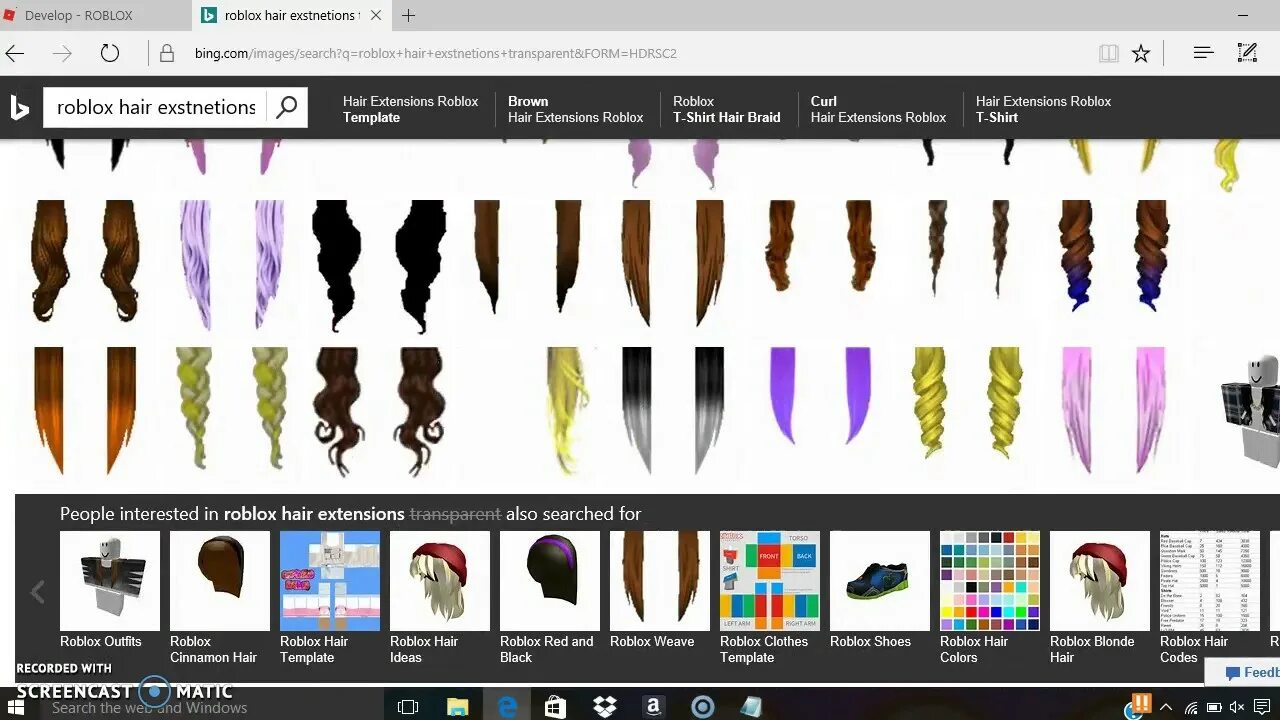Open Roblox Outfits related search

(x=110, y=591)
